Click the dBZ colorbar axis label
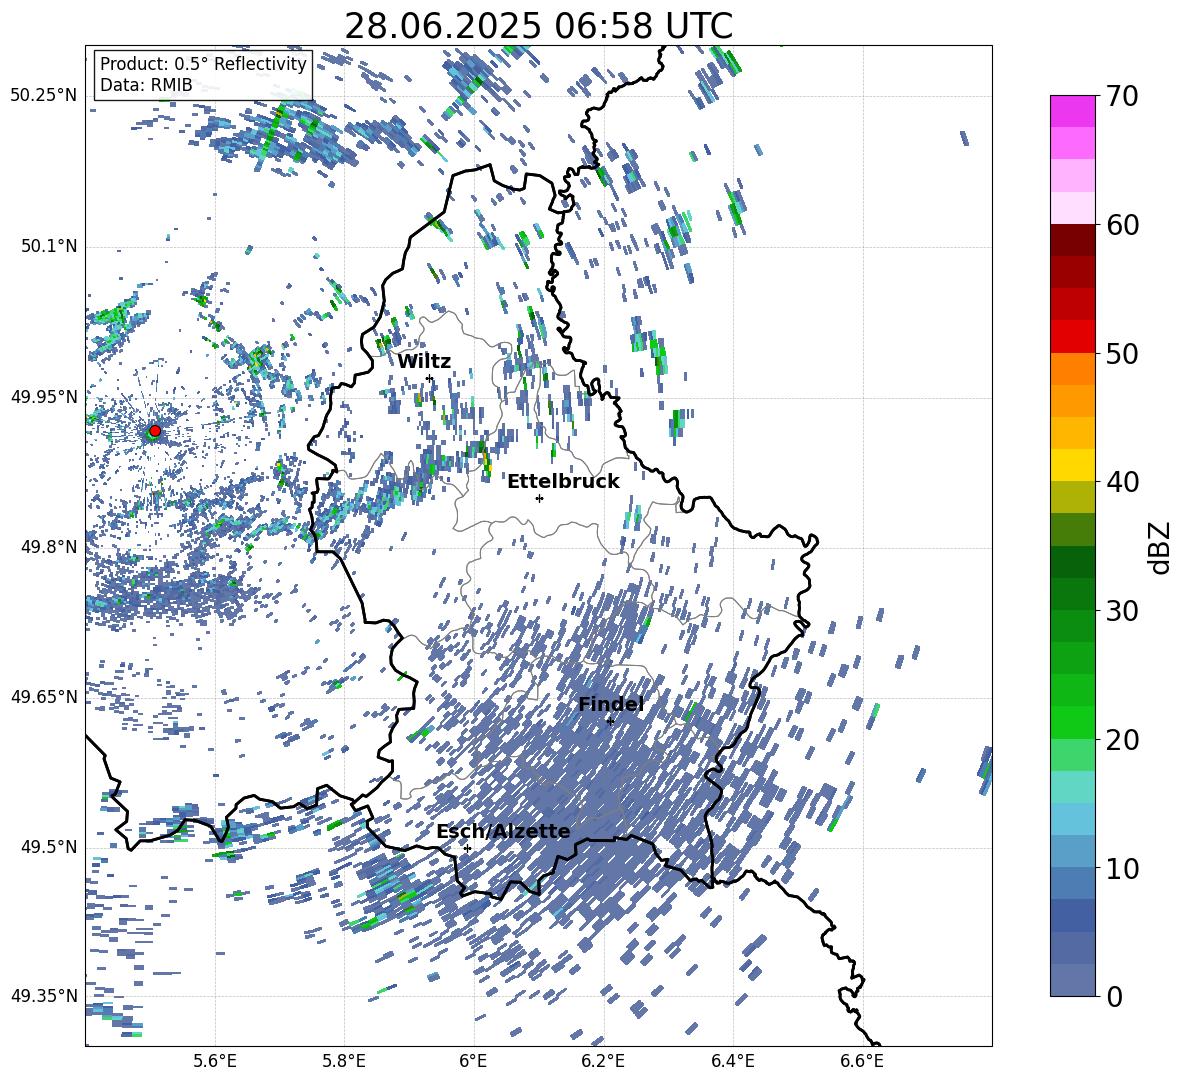Viewport: 1184px width, 1081px height. pos(1161,547)
